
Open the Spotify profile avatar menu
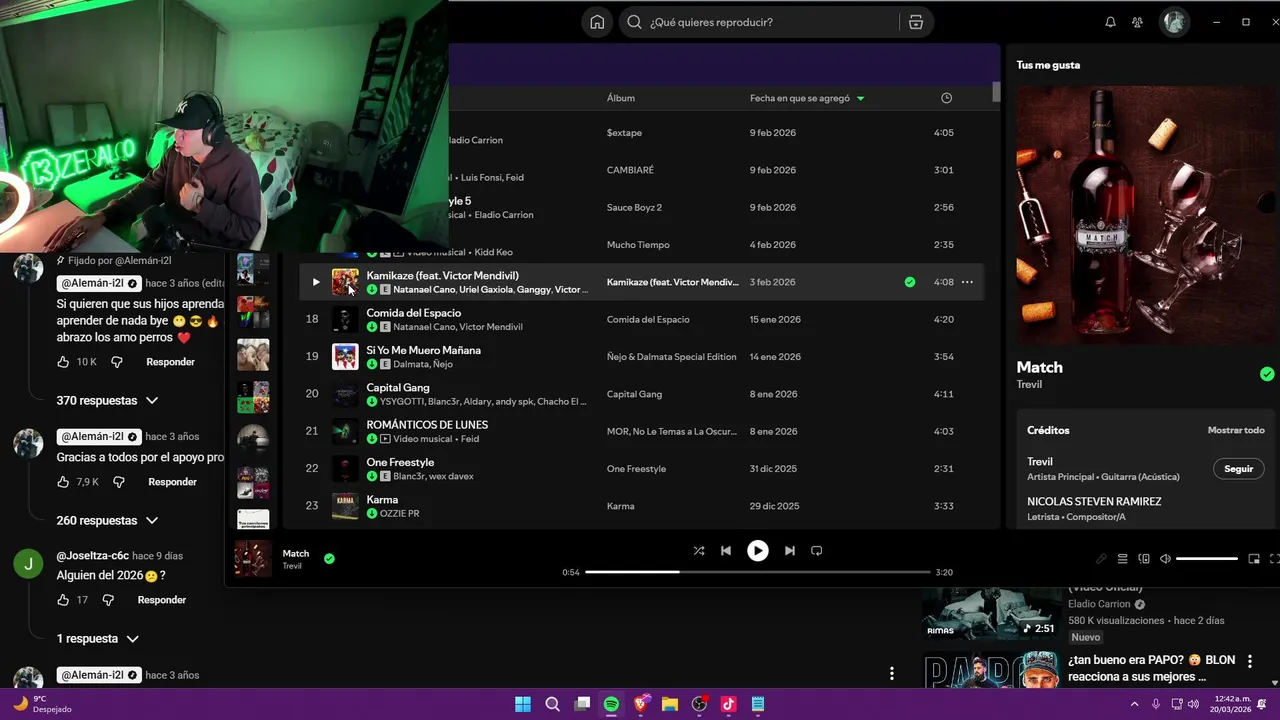point(1175,22)
